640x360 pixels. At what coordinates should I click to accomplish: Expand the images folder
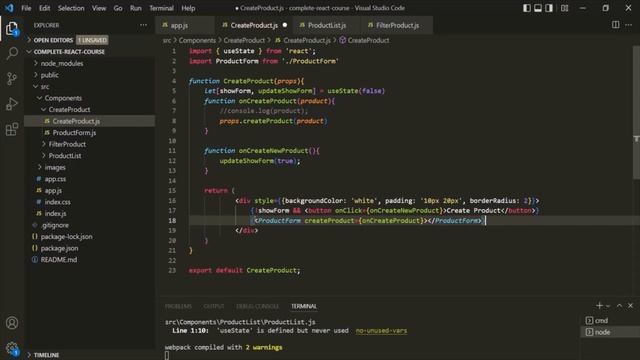click(90, 167)
